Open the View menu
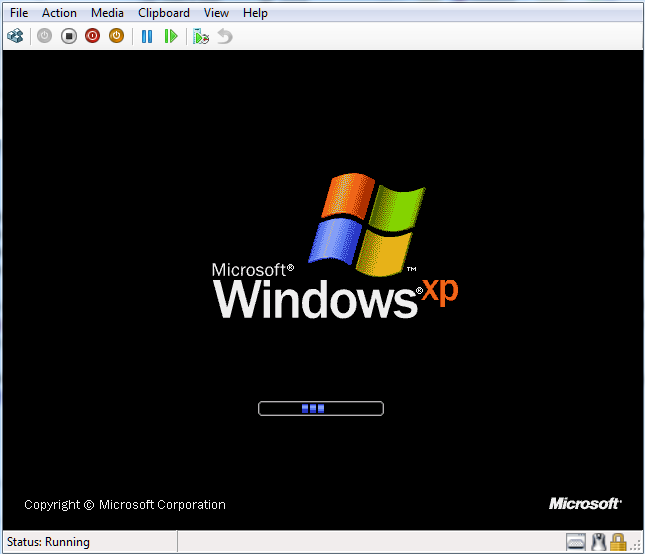The width and height of the screenshot is (645, 554). click(x=216, y=13)
